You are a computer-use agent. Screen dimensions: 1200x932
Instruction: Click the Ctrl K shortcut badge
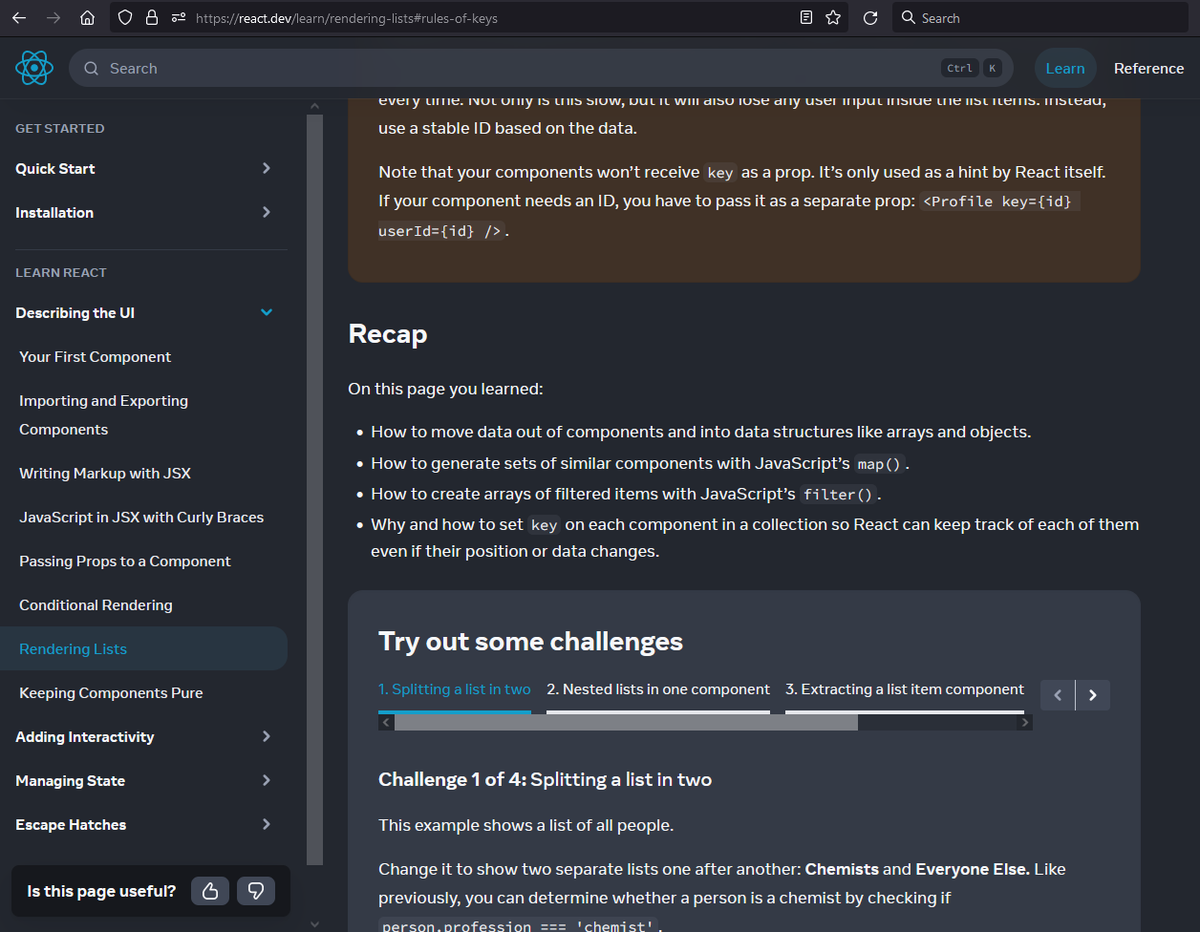[x=972, y=68]
